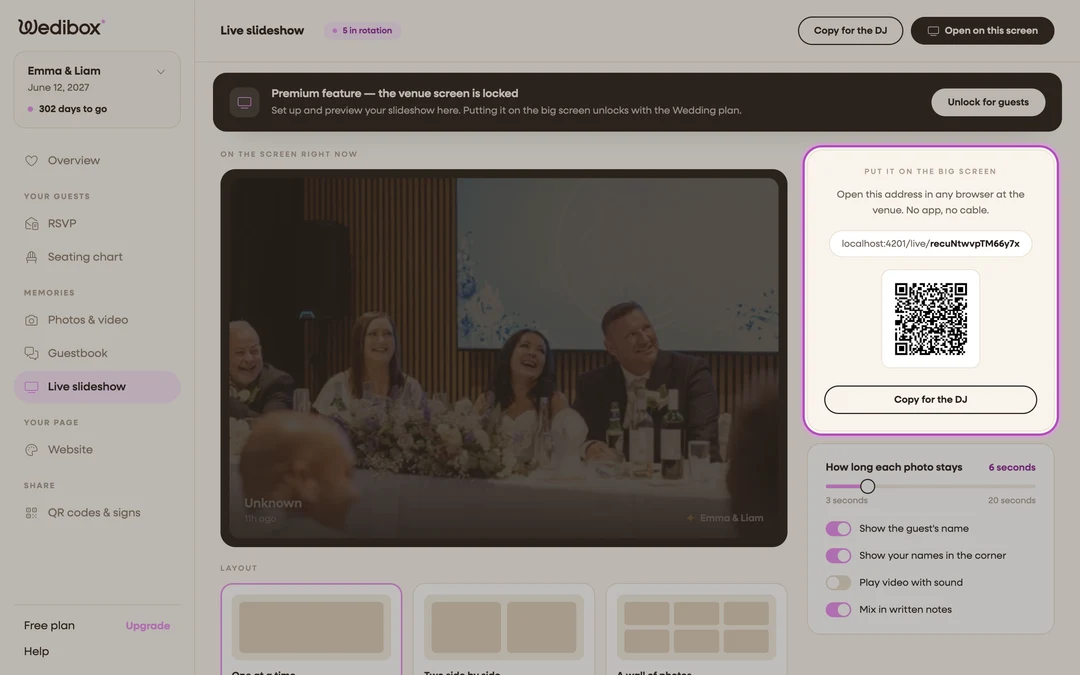Image resolution: width=1080 pixels, height=675 pixels.
Task: Click the QR codes & signs icon
Action: (x=32, y=513)
